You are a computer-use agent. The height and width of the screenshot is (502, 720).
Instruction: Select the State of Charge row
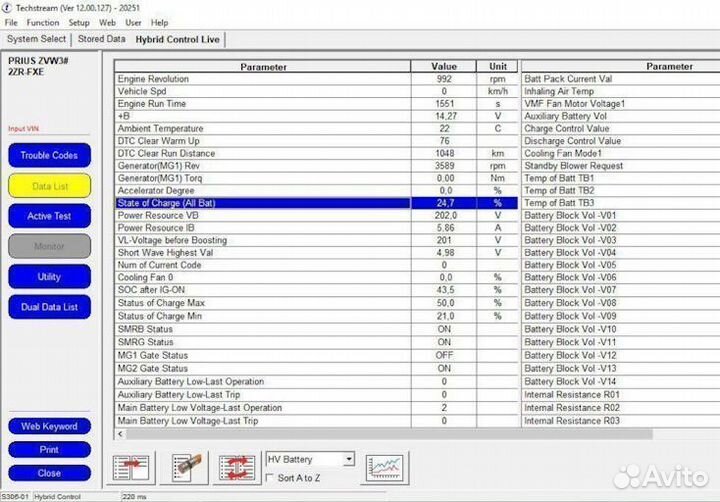[x=262, y=203]
